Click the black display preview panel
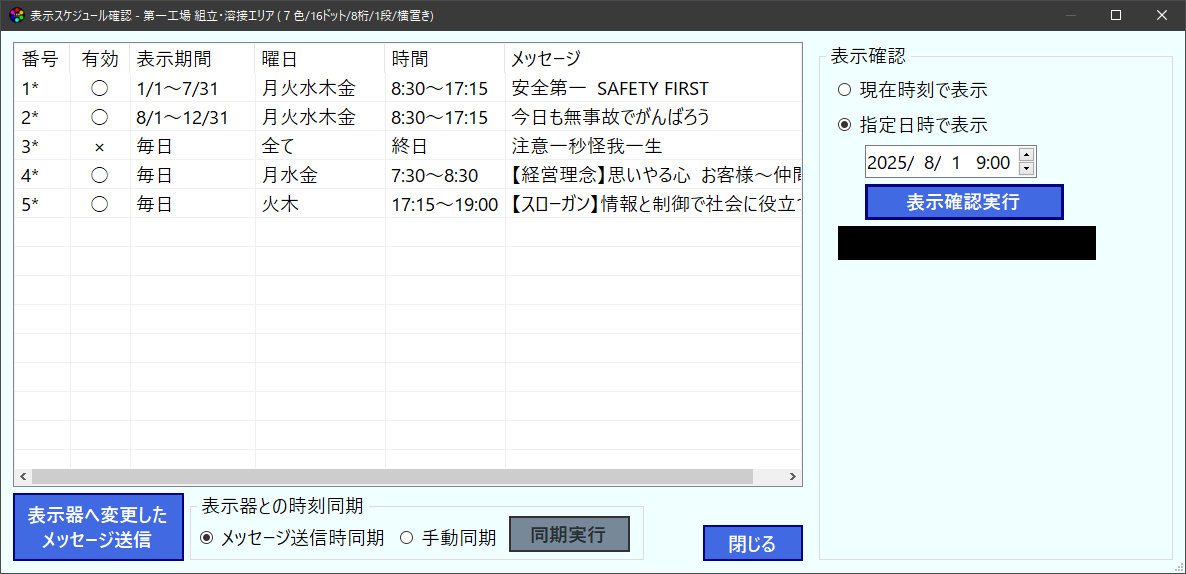The width and height of the screenshot is (1186, 574). [967, 243]
